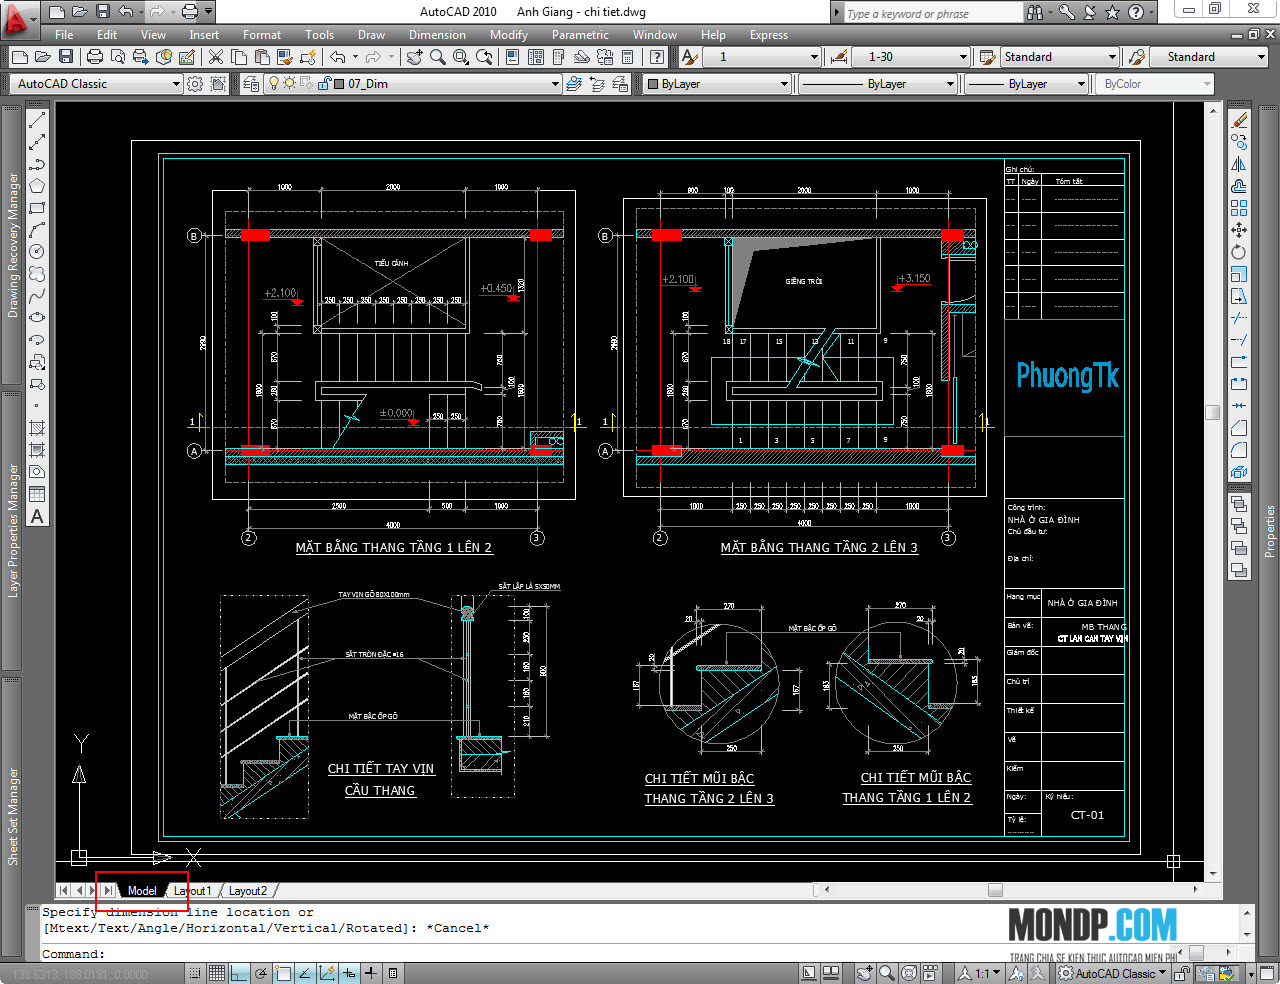Open the Parametric menu
The width and height of the screenshot is (1280, 984).
click(x=580, y=35)
